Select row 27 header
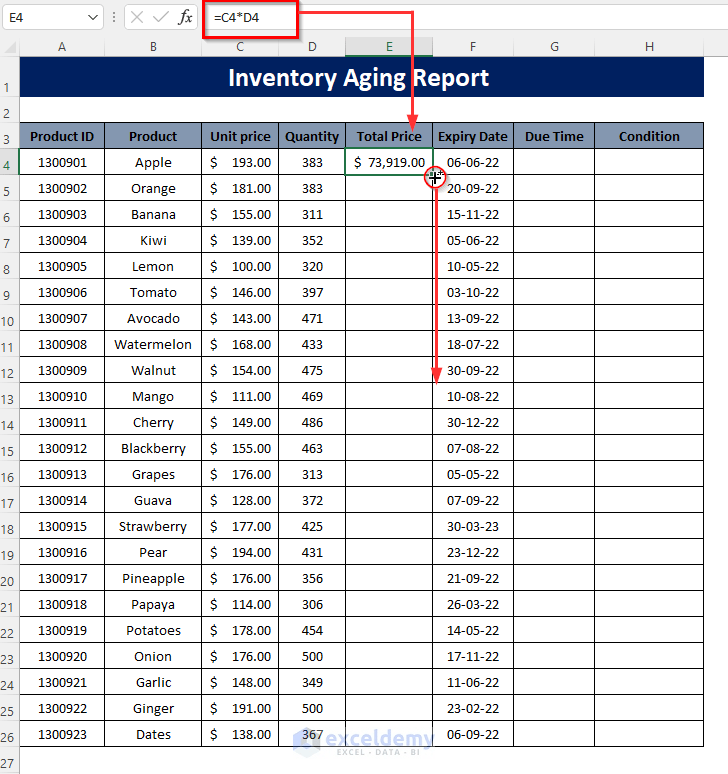 pos(9,760)
